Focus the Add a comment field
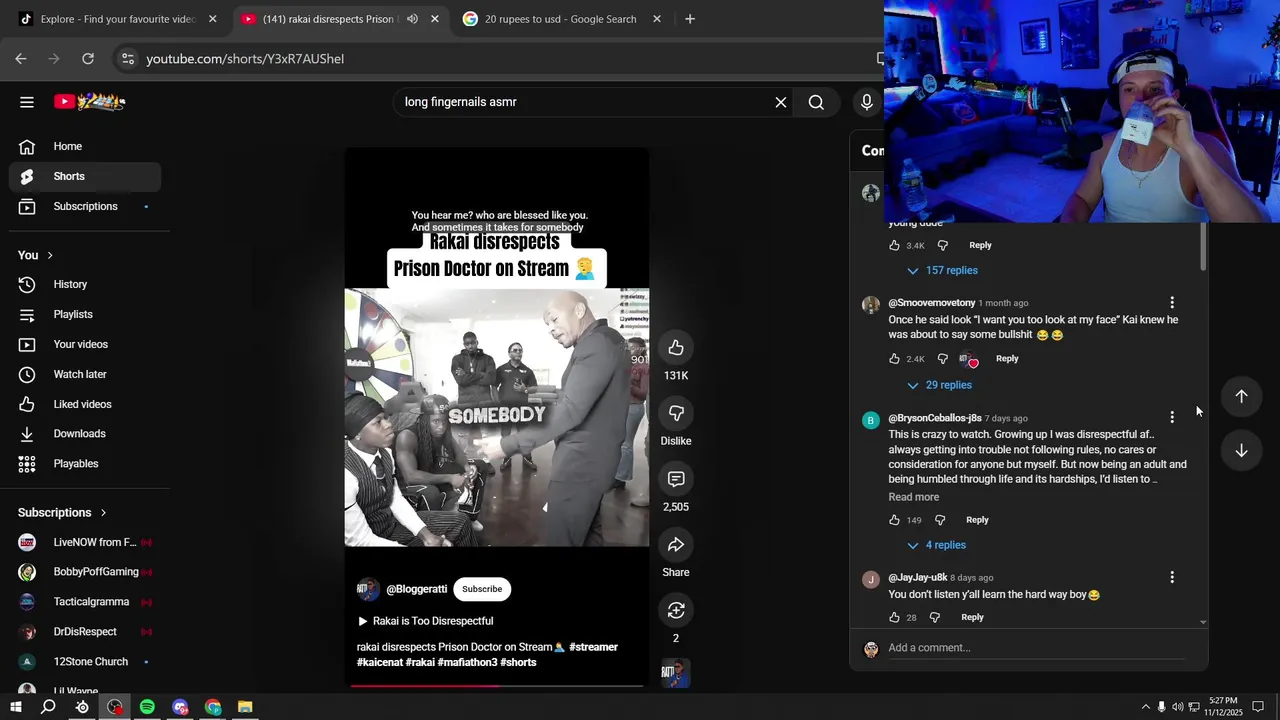This screenshot has height=720, width=1280. pyautogui.click(x=1035, y=648)
